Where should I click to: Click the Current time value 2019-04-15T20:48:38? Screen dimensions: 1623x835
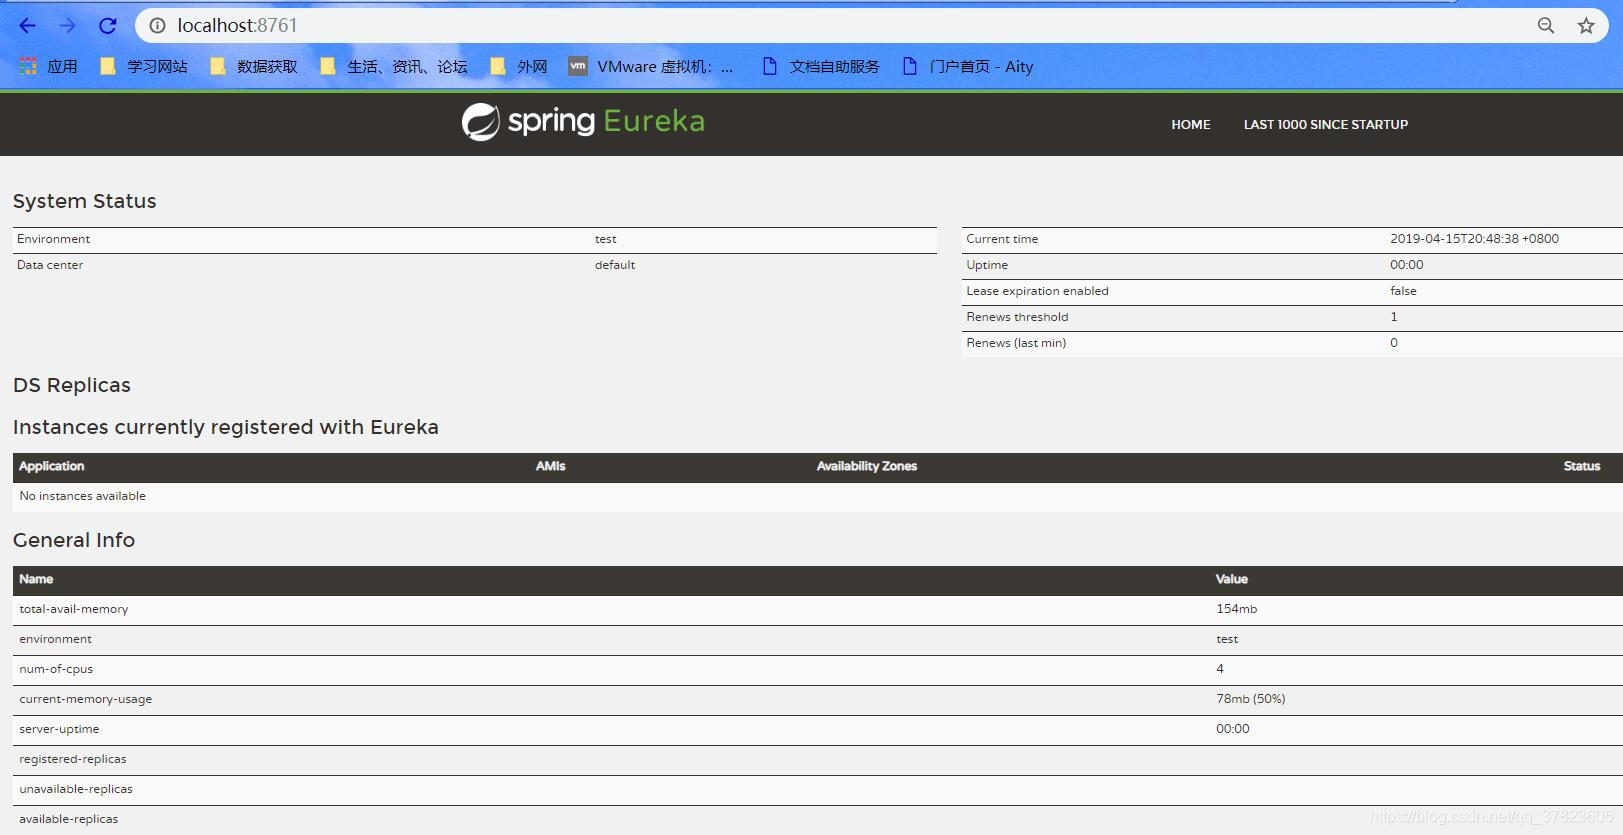[x=1474, y=239]
